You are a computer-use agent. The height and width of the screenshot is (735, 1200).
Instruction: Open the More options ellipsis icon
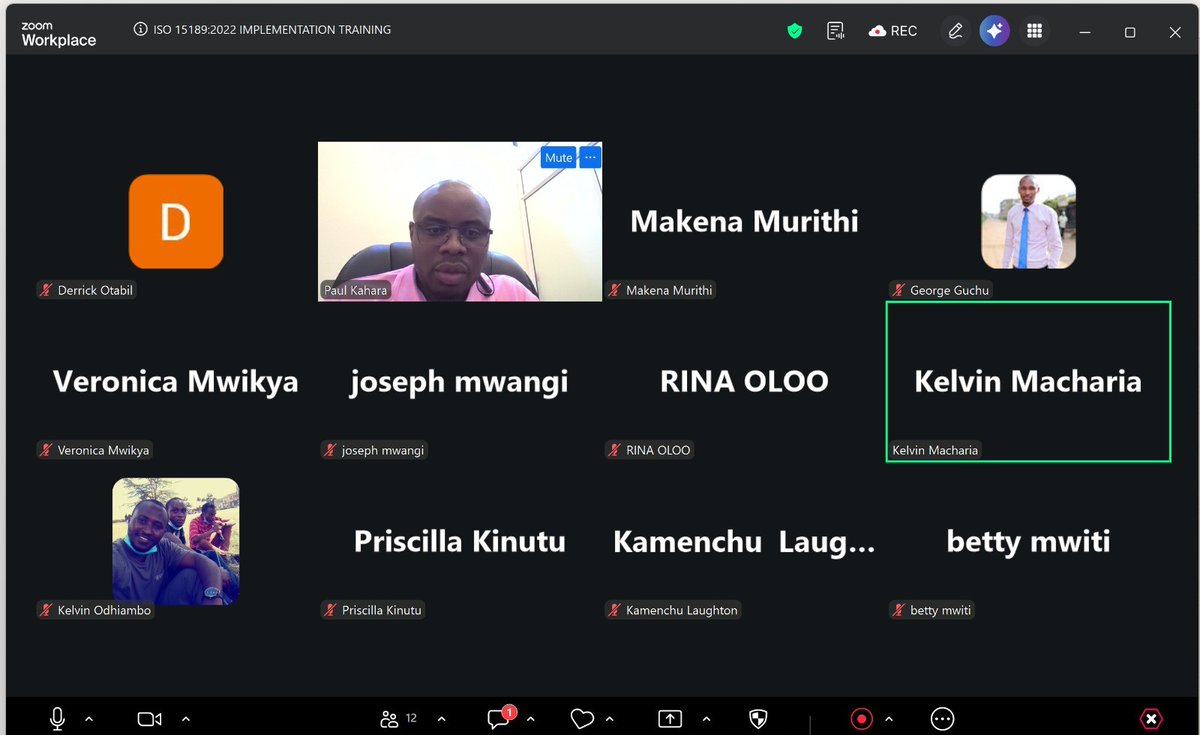coord(942,718)
